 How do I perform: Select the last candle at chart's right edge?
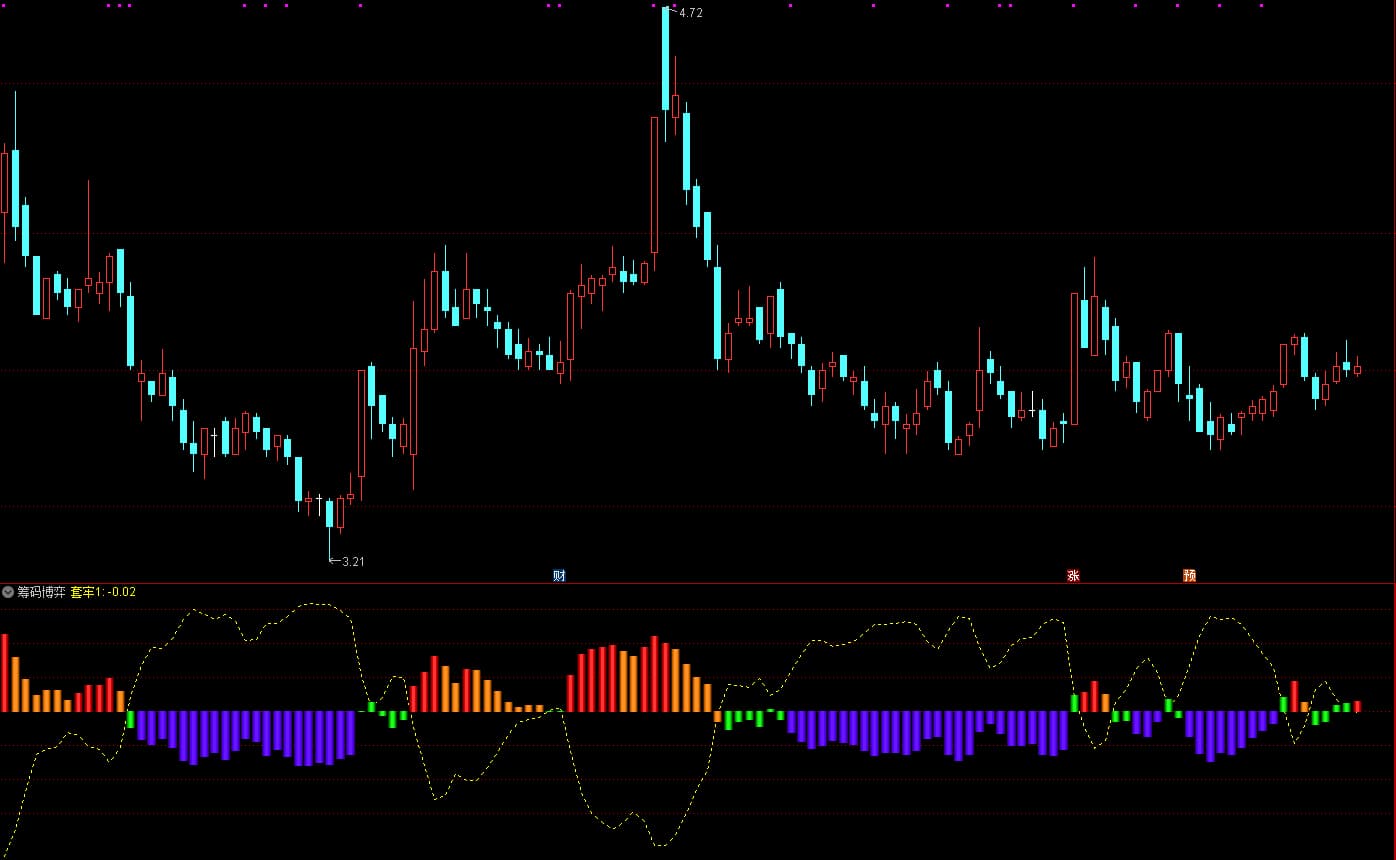pos(1357,369)
